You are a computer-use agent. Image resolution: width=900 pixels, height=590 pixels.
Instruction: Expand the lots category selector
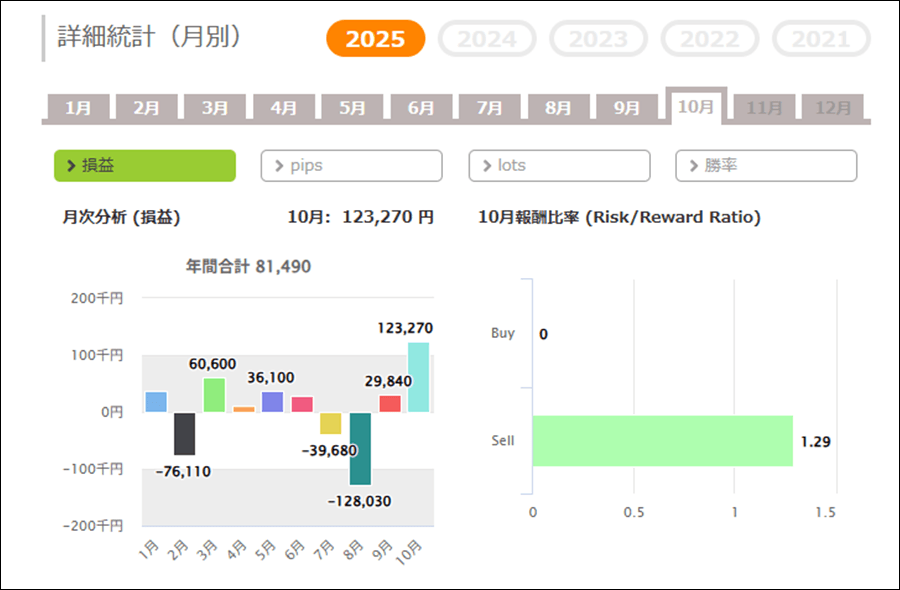(559, 166)
